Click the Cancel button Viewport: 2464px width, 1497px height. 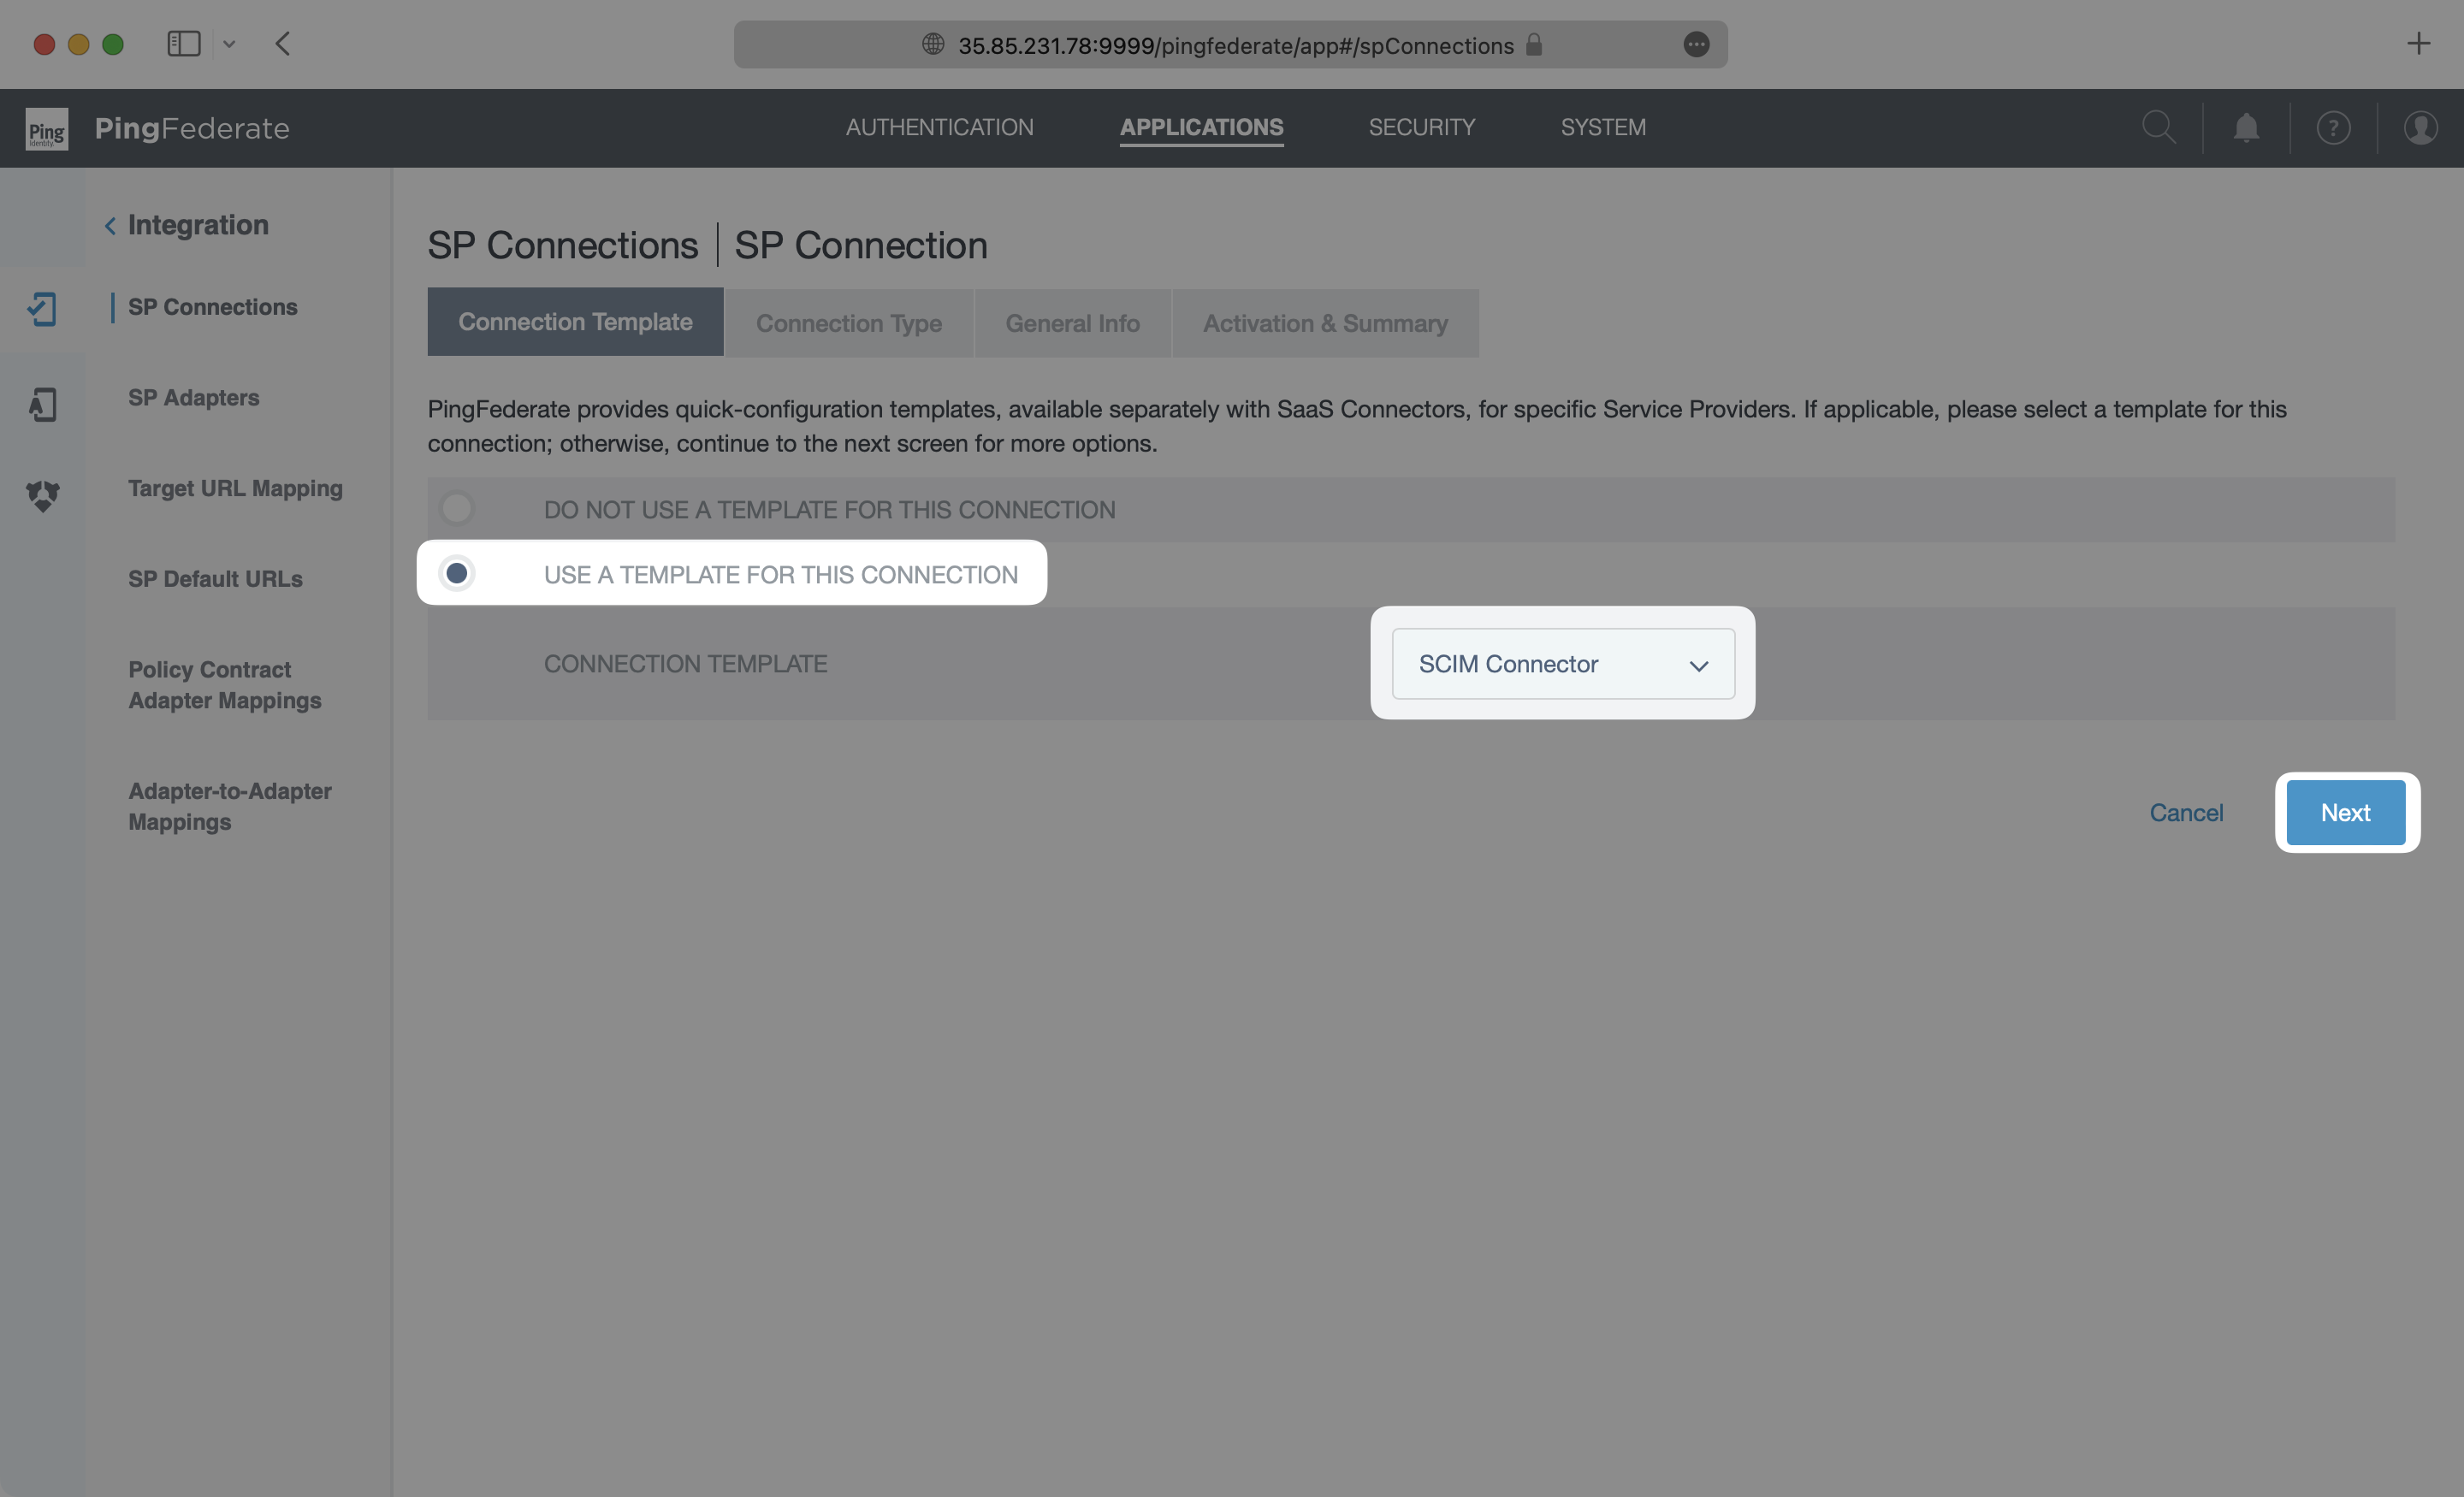point(2186,811)
